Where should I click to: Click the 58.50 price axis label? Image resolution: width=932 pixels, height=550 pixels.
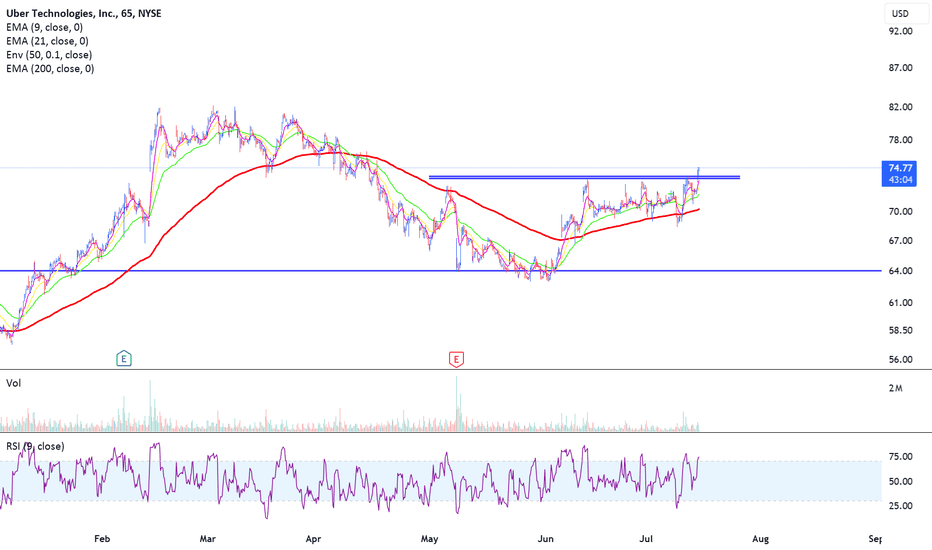[900, 330]
